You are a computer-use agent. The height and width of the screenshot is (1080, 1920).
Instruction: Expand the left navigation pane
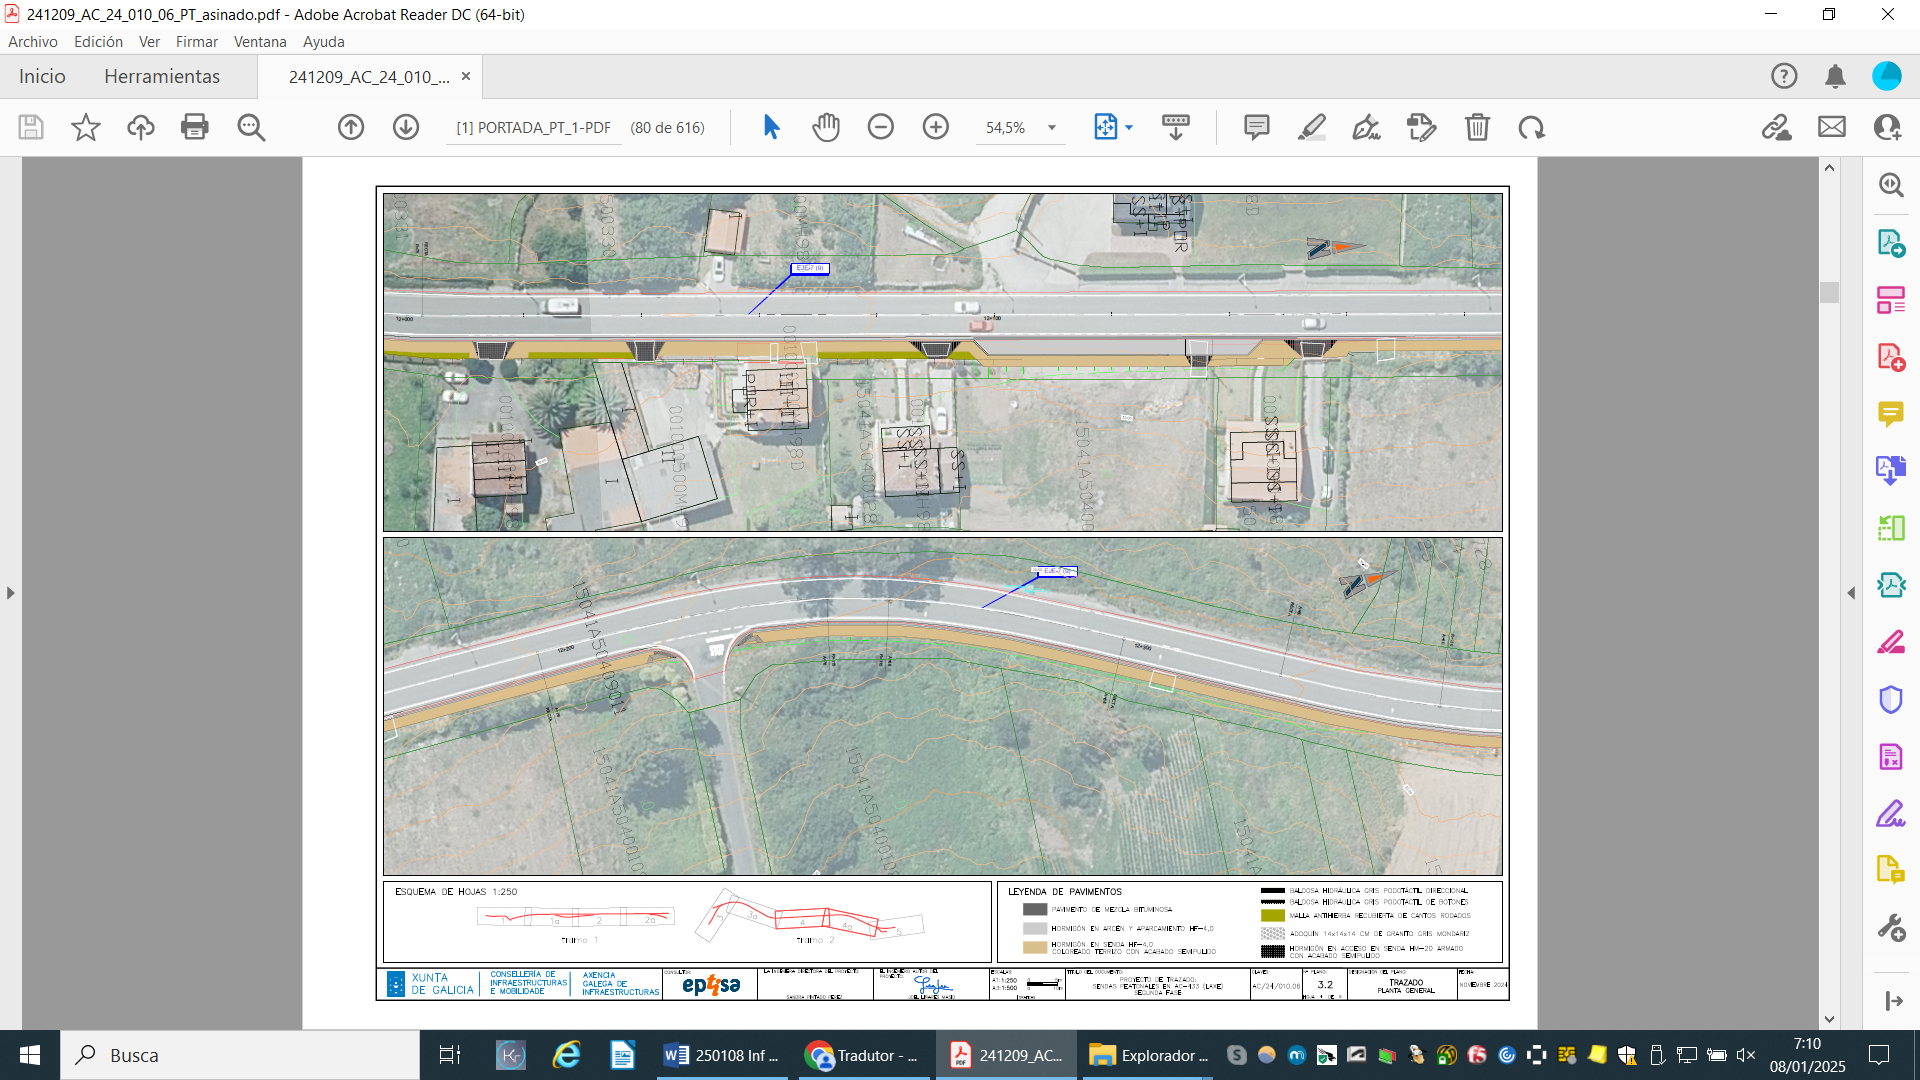click(x=10, y=593)
